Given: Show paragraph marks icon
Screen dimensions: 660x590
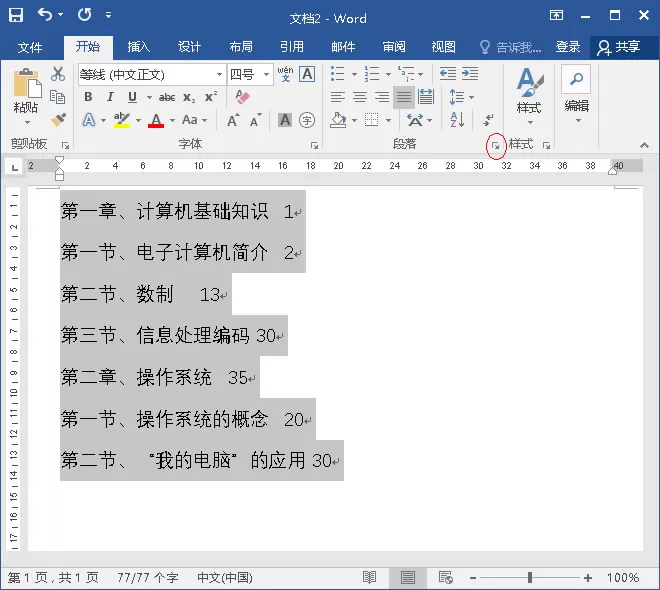Looking at the screenshot, I should point(487,120).
